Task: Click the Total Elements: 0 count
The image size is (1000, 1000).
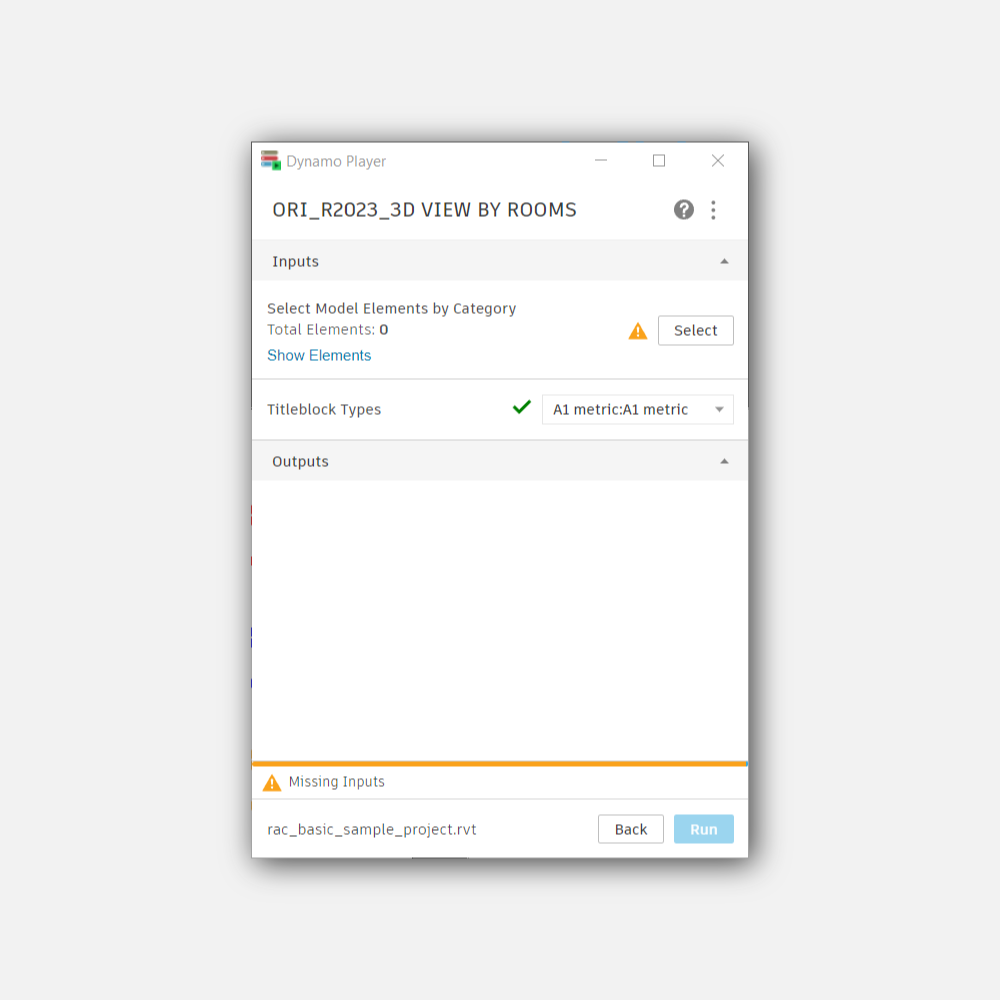Action: [x=328, y=330]
